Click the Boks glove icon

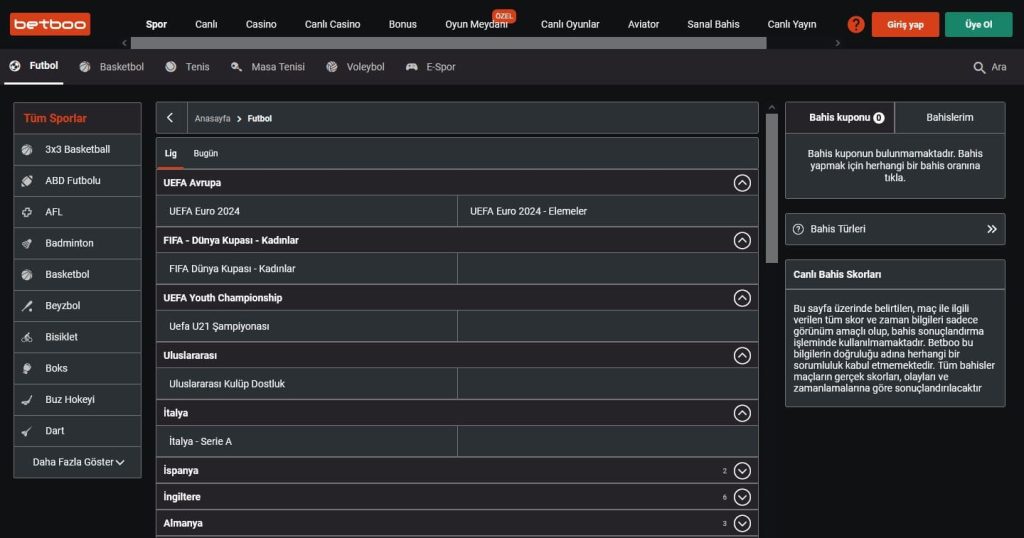pyautogui.click(x=27, y=368)
